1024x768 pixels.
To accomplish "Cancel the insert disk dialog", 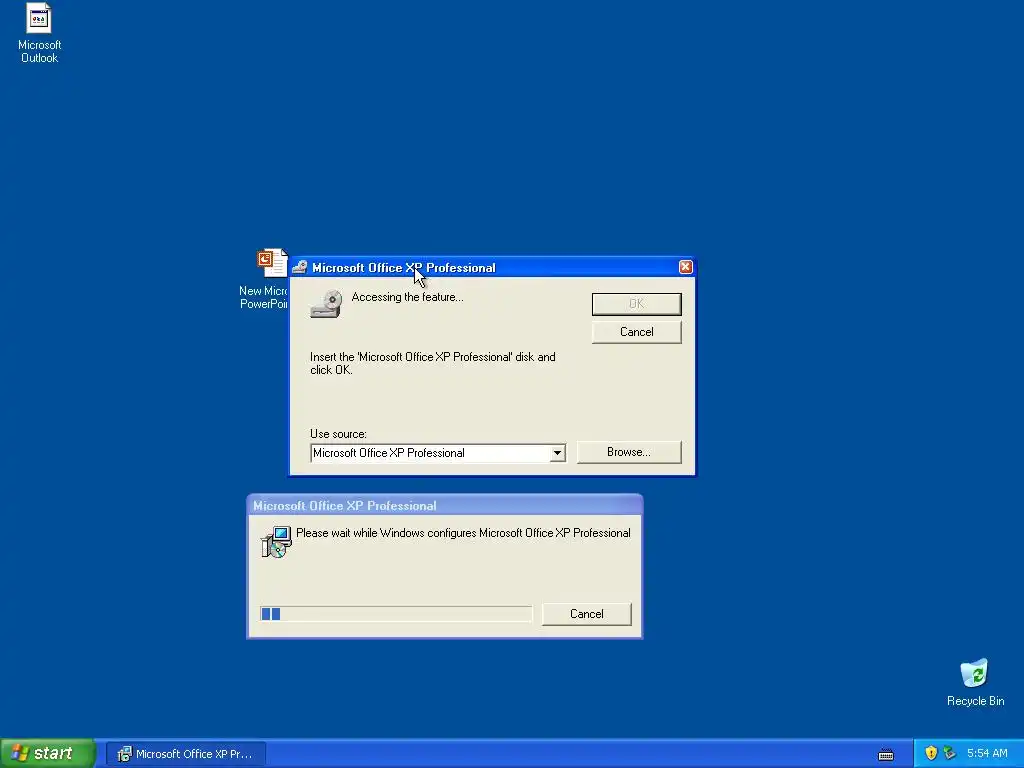I will click(x=637, y=332).
